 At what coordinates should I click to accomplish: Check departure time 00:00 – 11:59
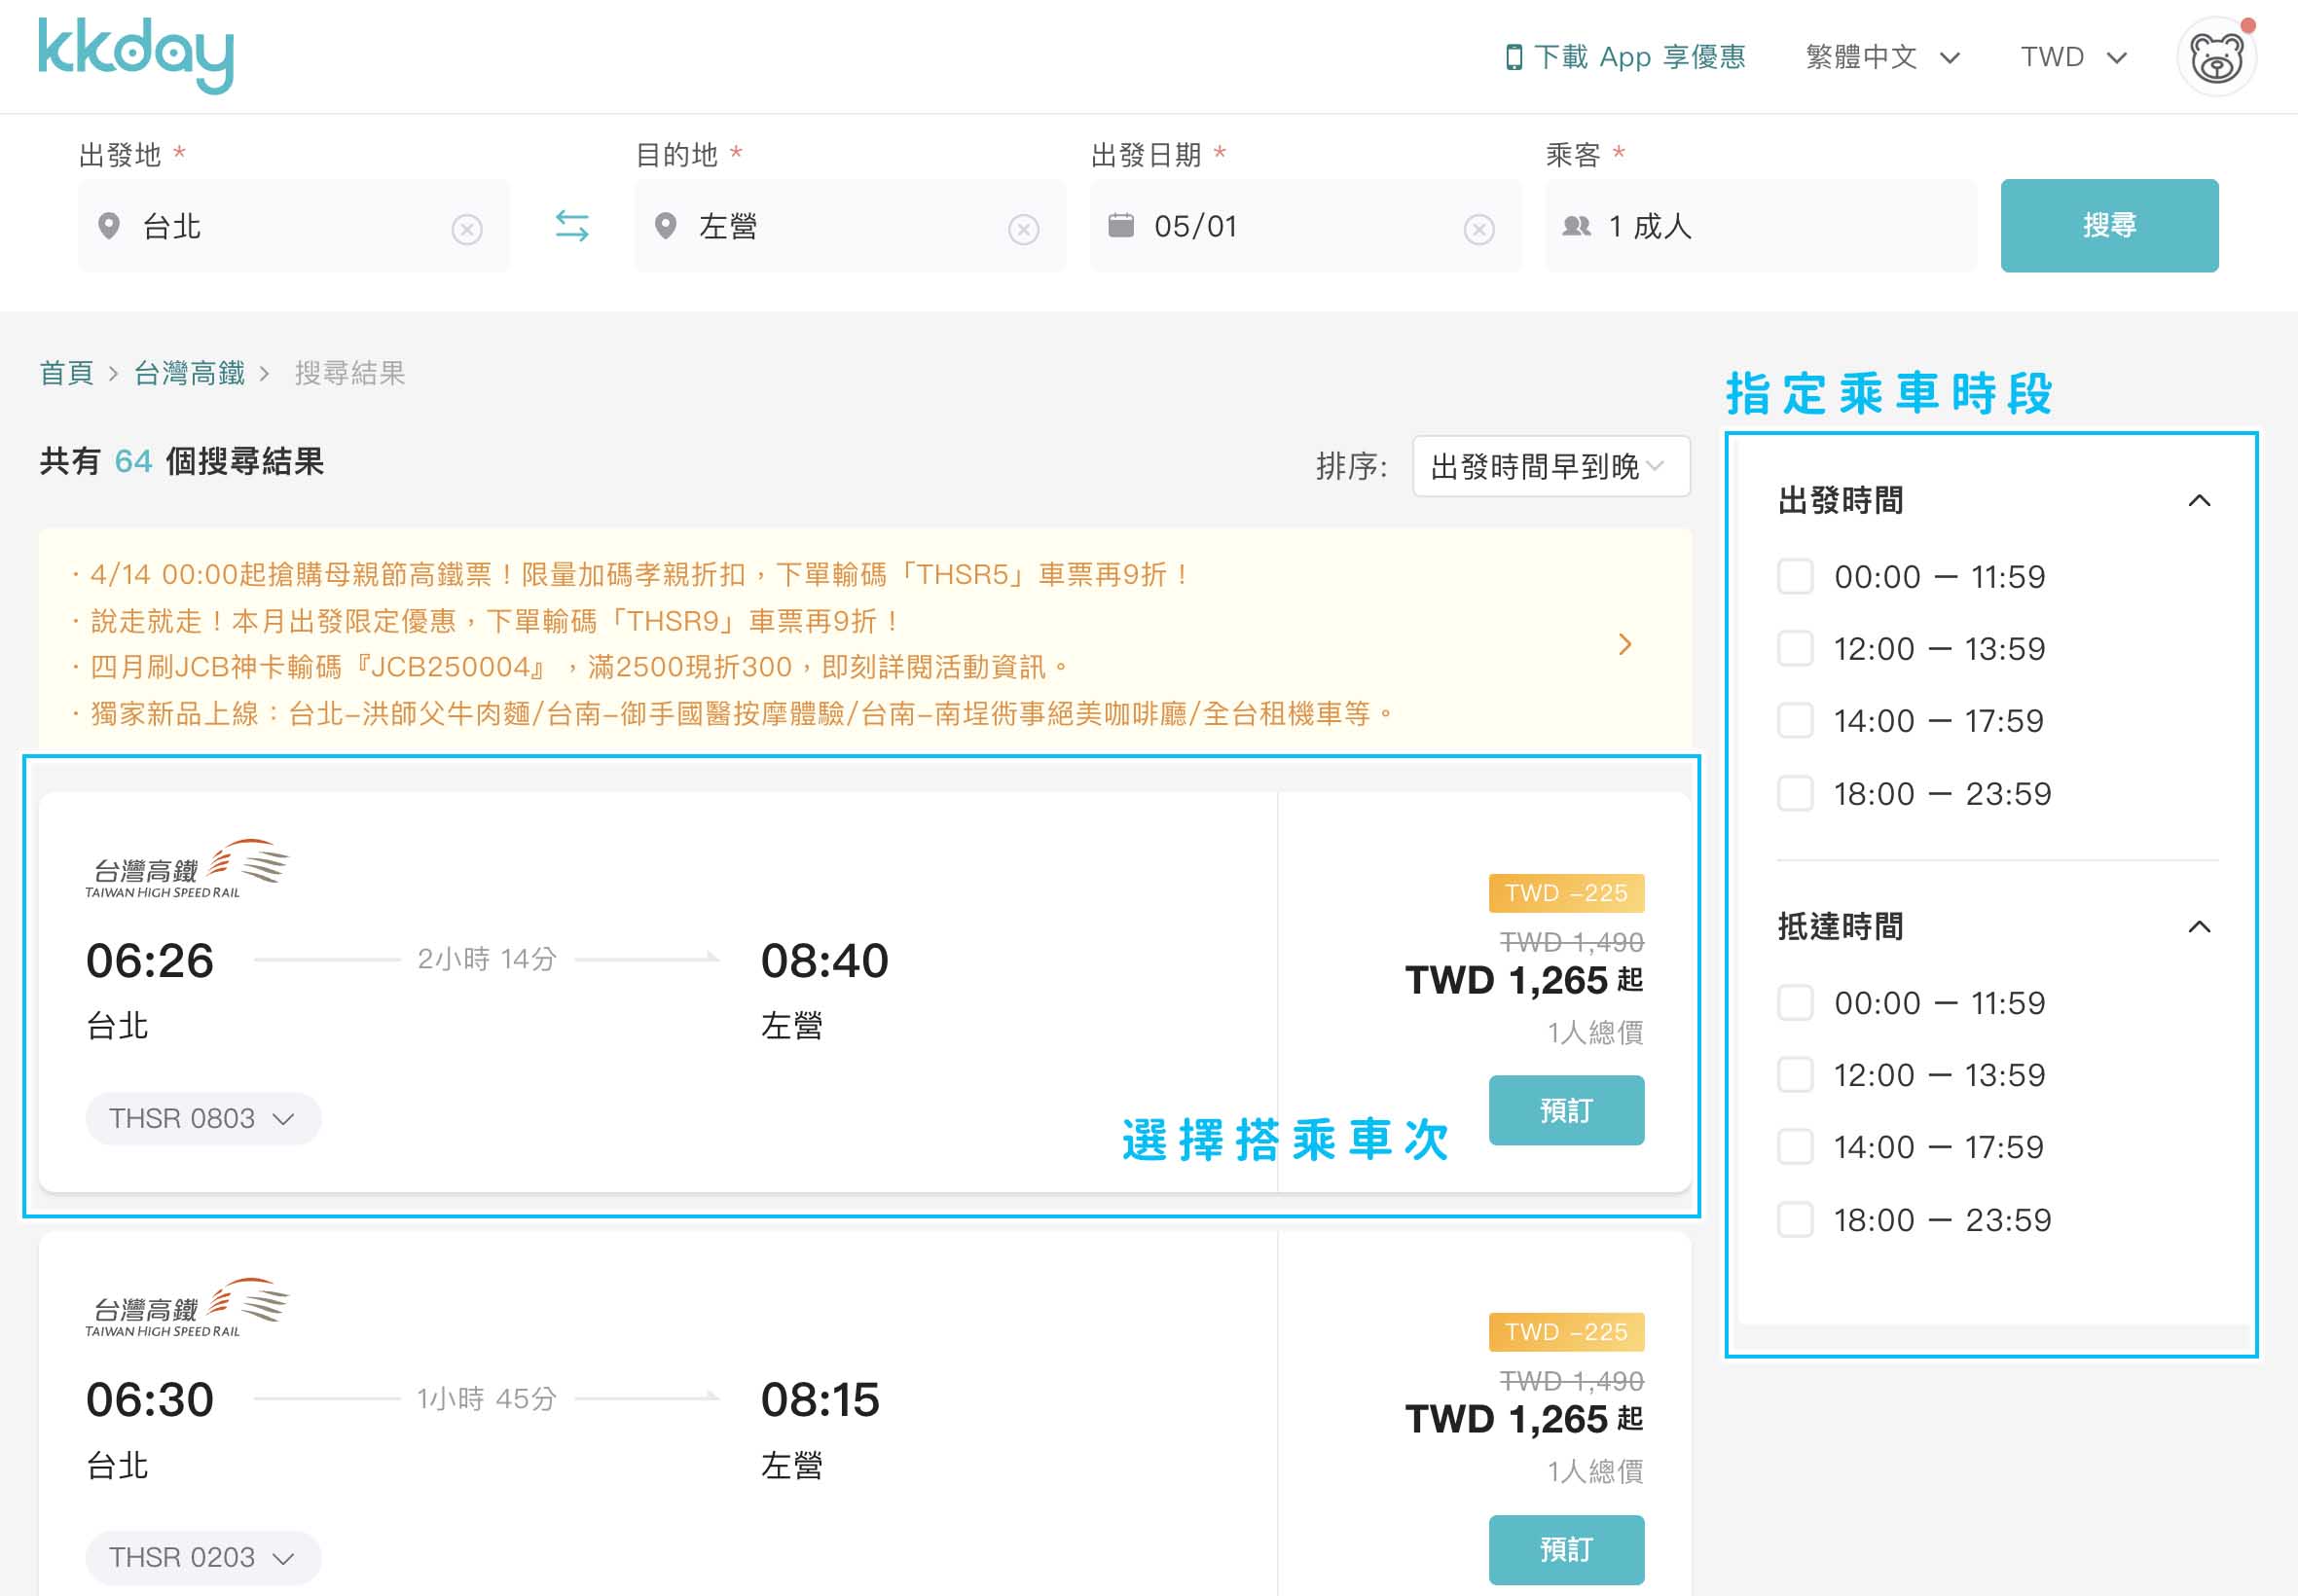[1795, 577]
